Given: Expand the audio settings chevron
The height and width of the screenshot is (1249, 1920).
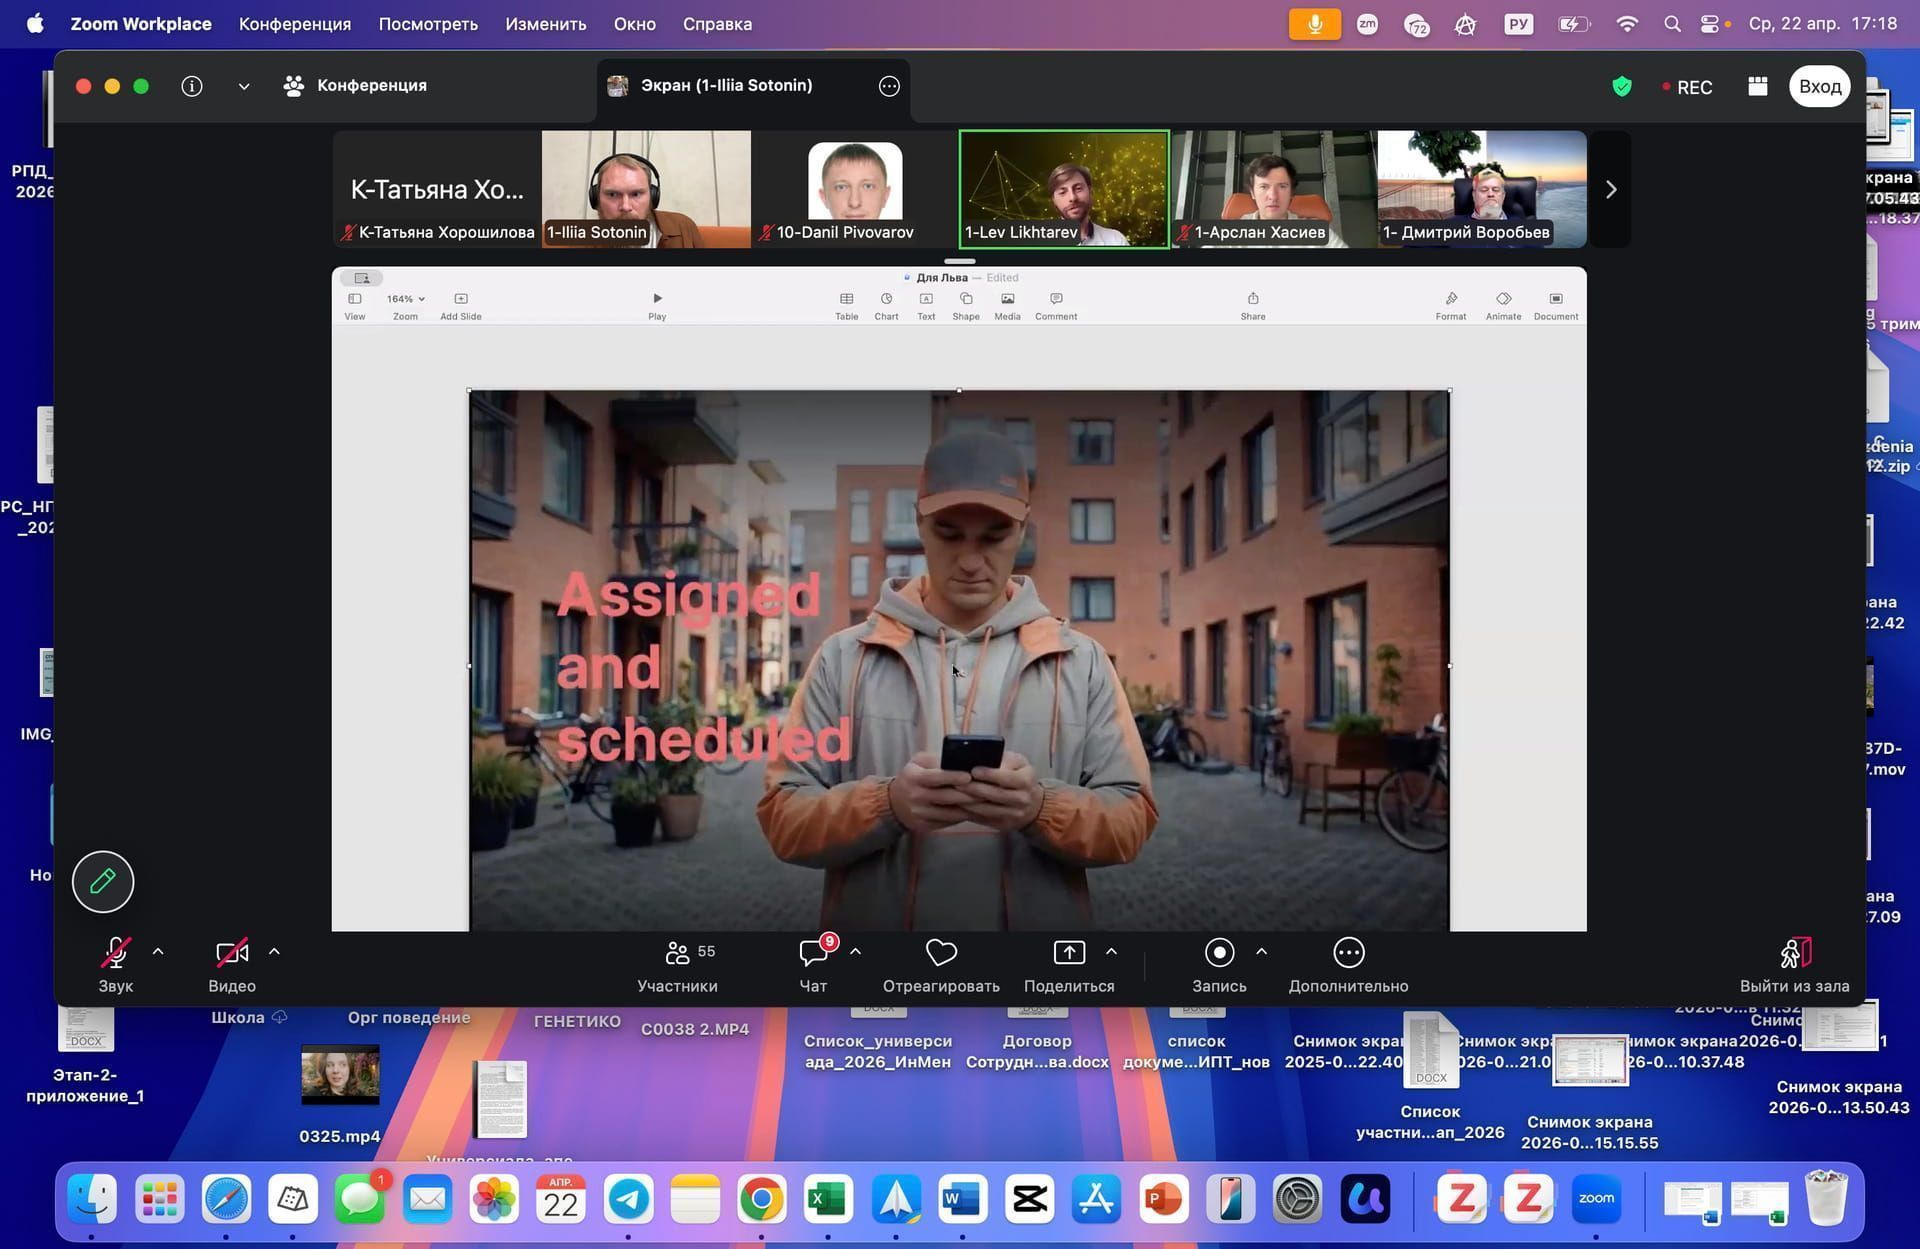Looking at the screenshot, I should tap(158, 952).
